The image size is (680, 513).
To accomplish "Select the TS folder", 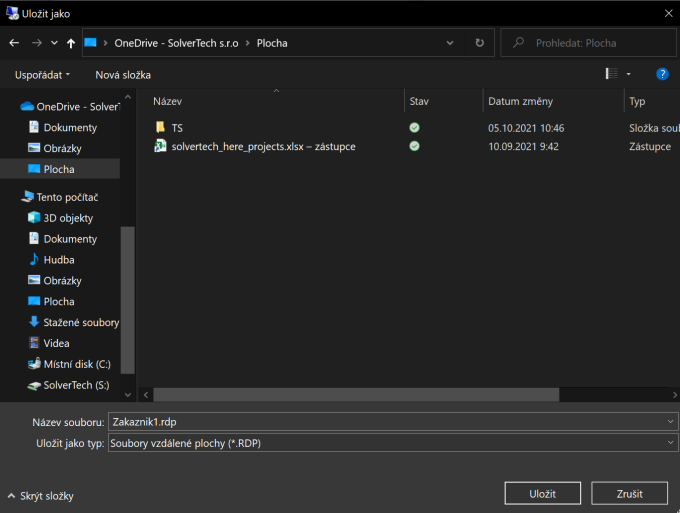I will [177, 128].
